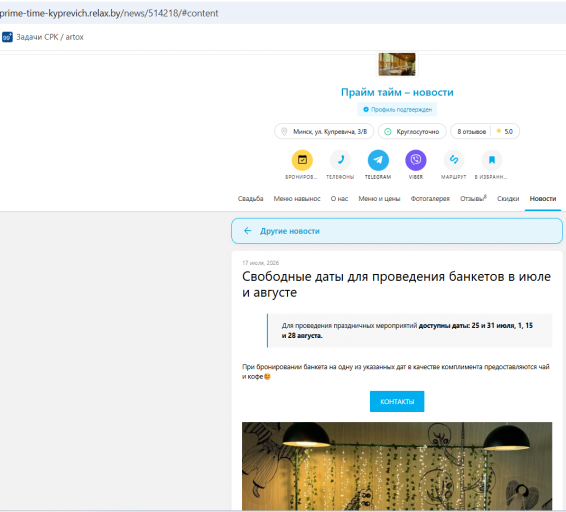Image resolution: width=566 pixels, height=512 pixels.
Task: Open the Скидки tab
Action: pos(508,199)
